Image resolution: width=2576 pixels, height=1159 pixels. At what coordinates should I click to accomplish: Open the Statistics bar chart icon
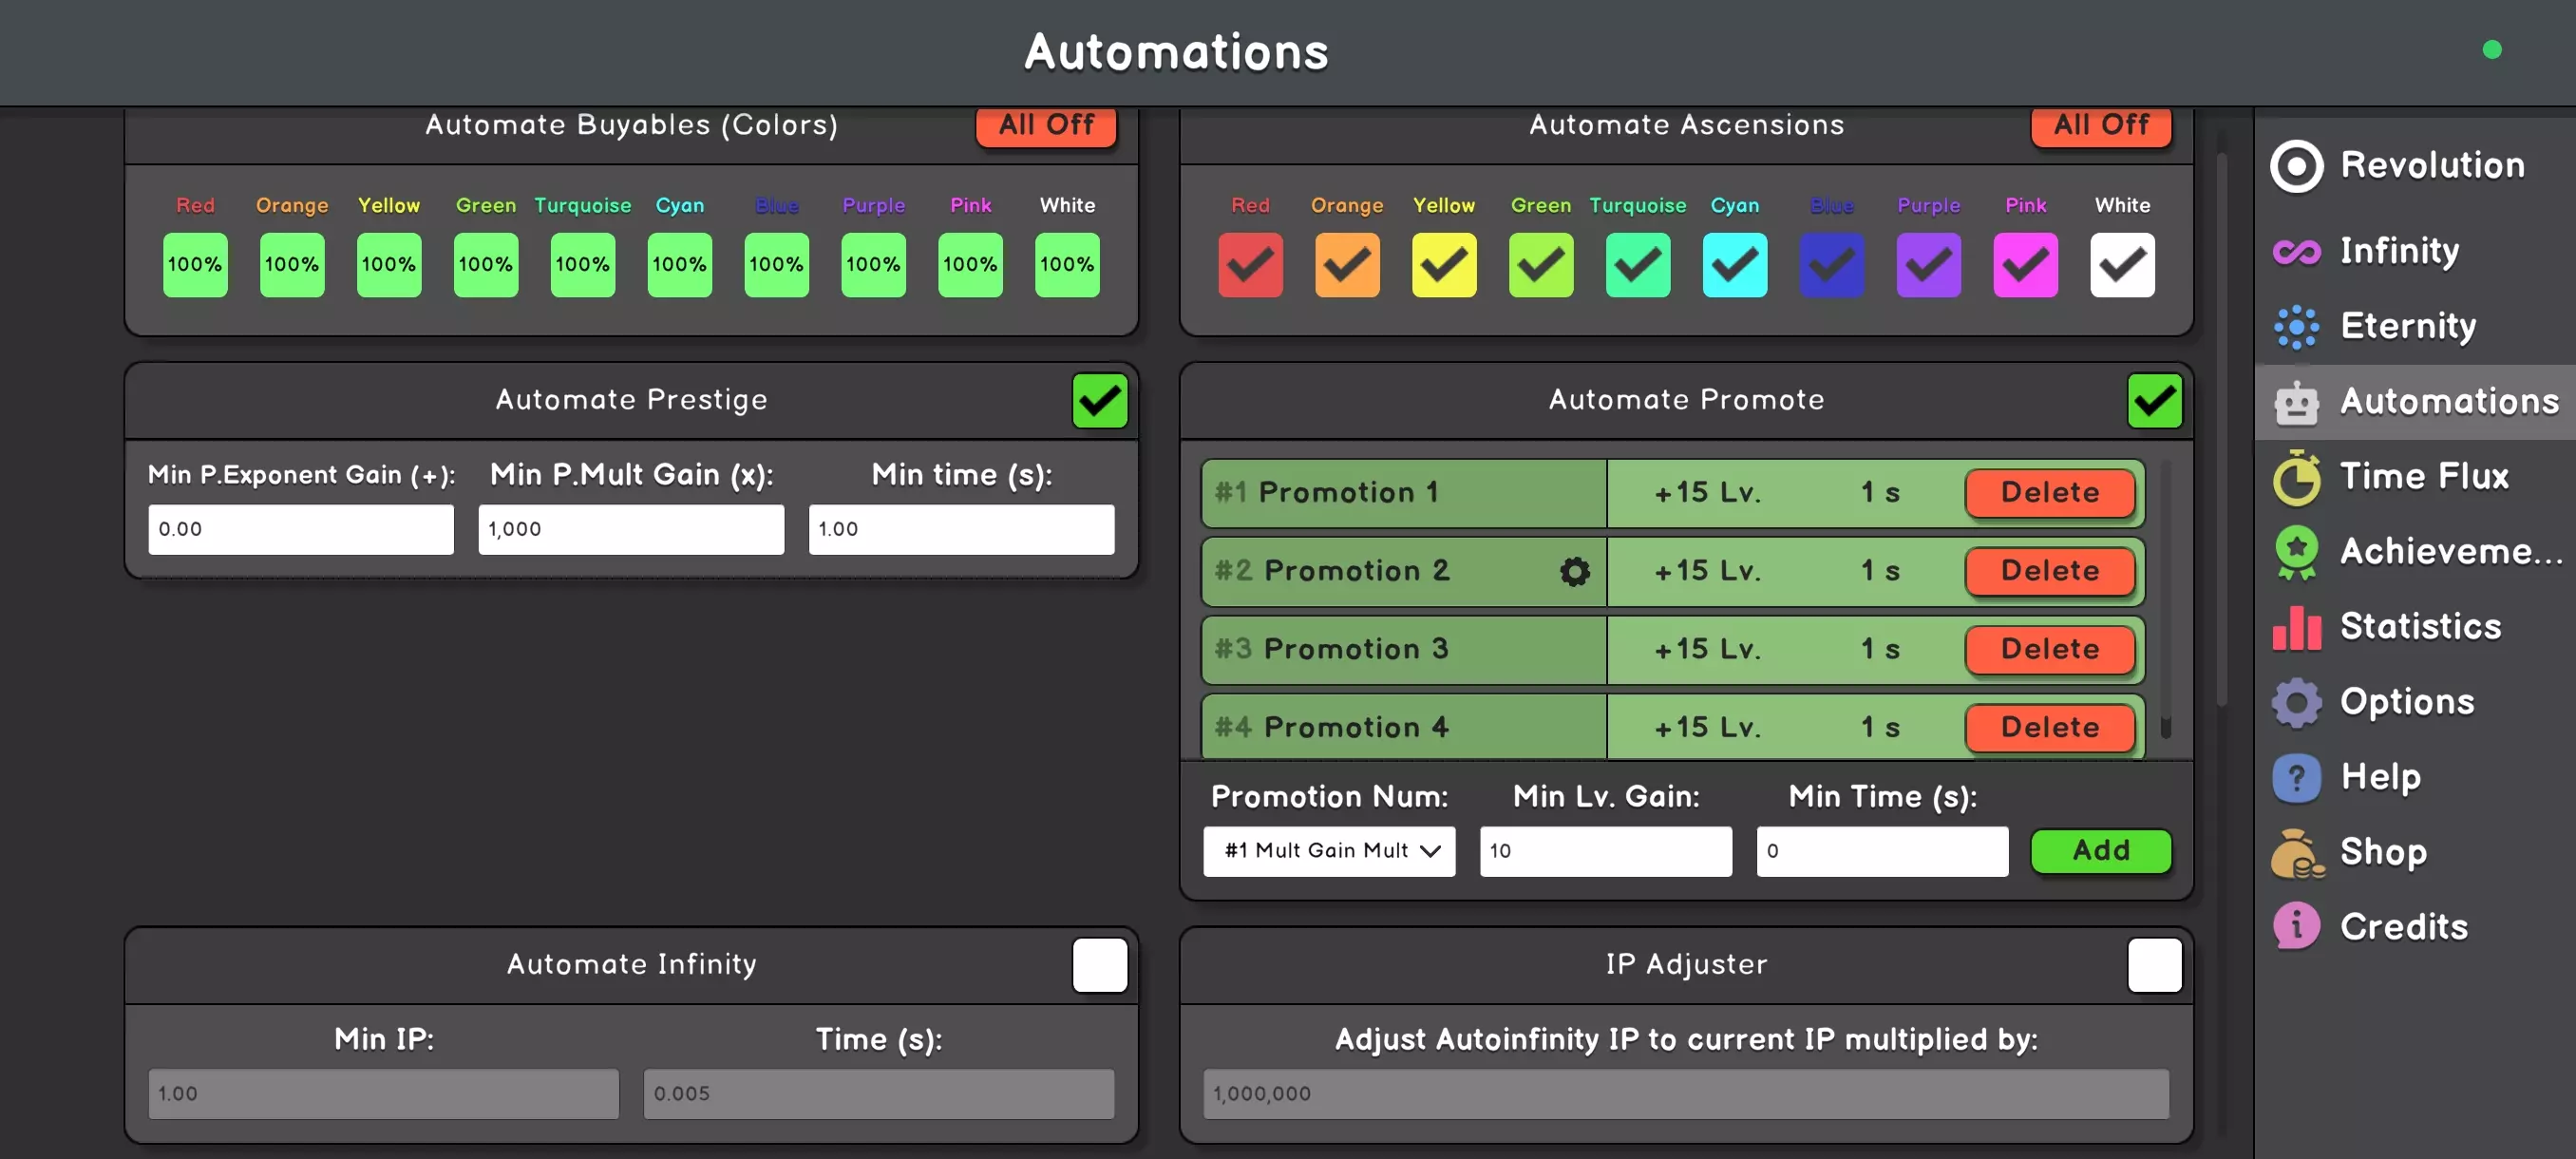click(x=2296, y=627)
